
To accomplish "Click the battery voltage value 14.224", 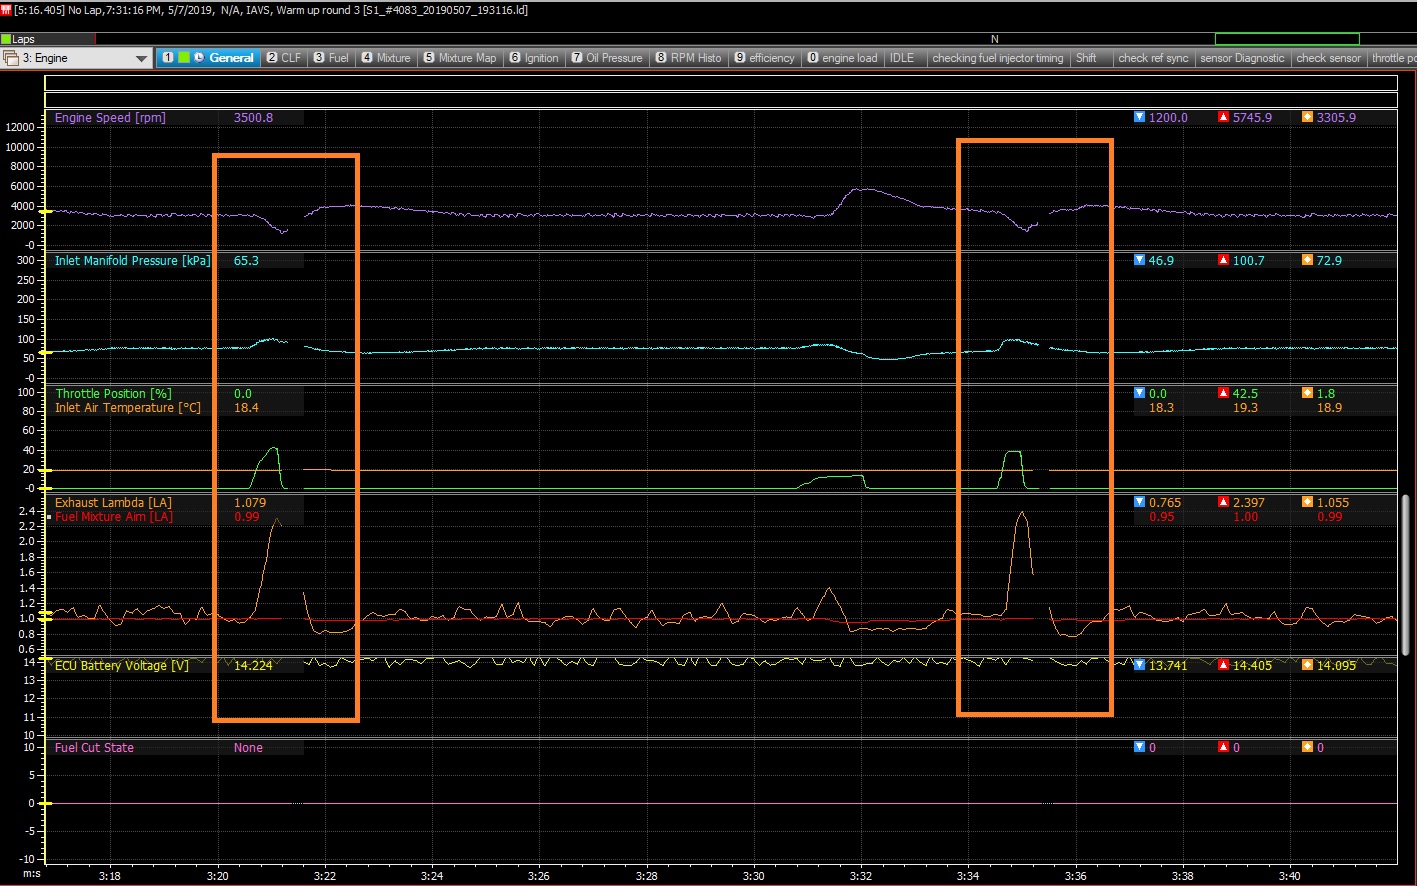I will click(253, 665).
